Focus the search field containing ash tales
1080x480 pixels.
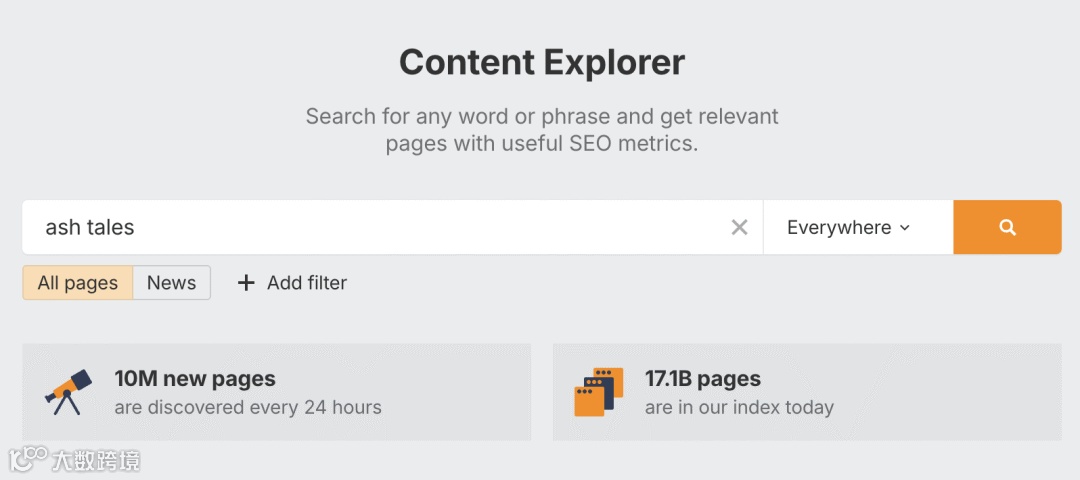pyautogui.click(x=90, y=228)
